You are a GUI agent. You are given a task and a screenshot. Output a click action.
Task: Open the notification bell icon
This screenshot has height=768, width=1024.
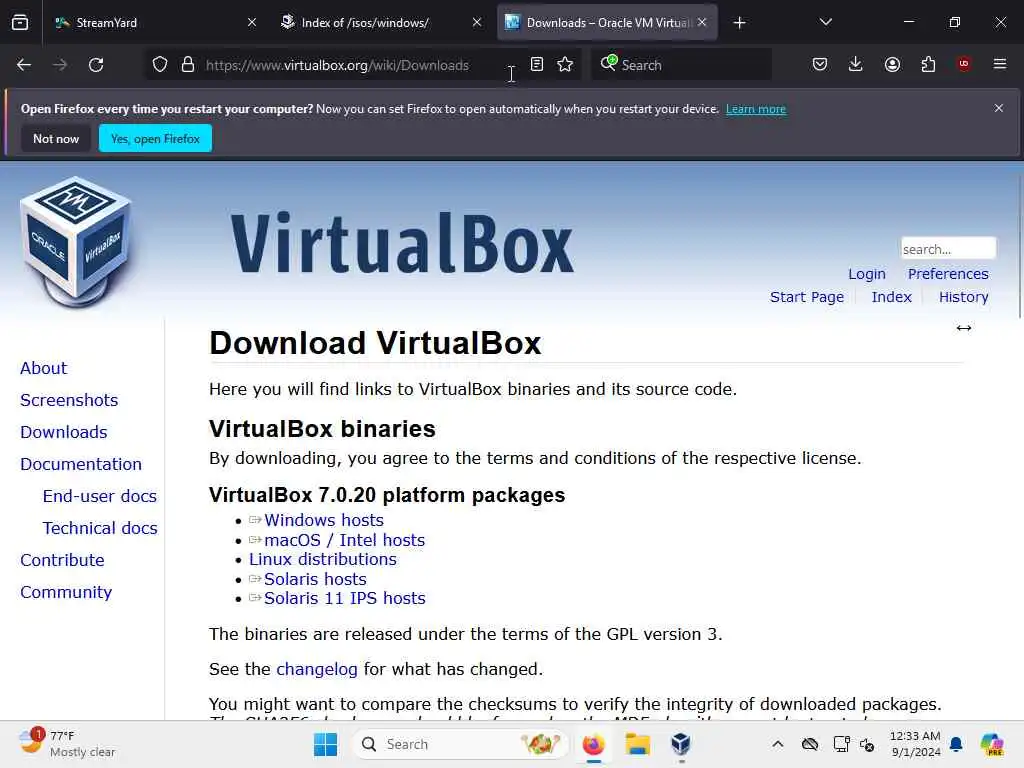tap(956, 744)
